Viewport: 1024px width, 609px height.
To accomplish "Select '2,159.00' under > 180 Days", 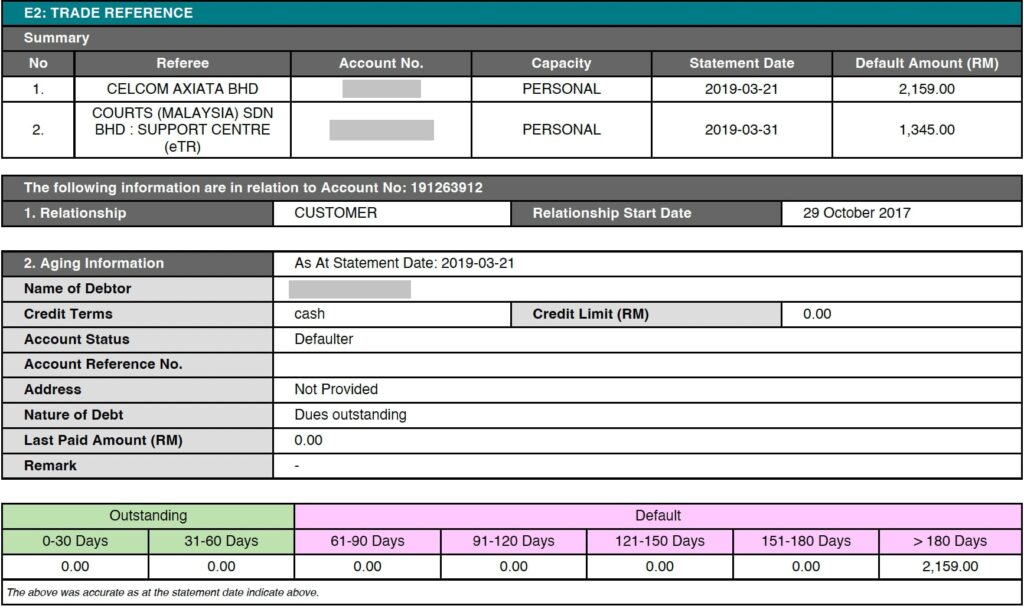I will (950, 567).
